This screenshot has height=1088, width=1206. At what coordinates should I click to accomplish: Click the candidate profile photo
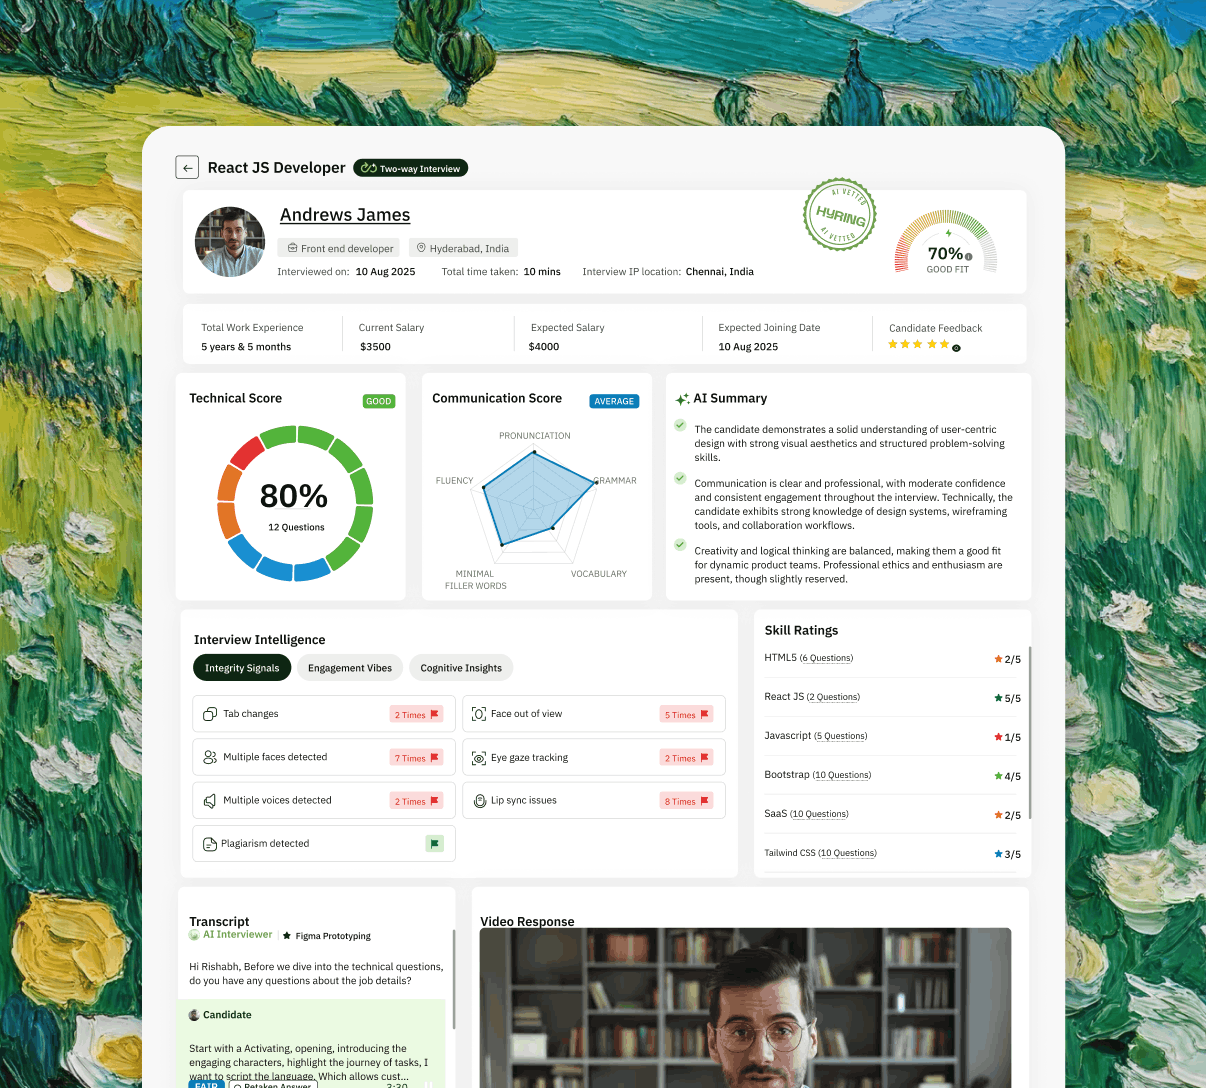[230, 242]
